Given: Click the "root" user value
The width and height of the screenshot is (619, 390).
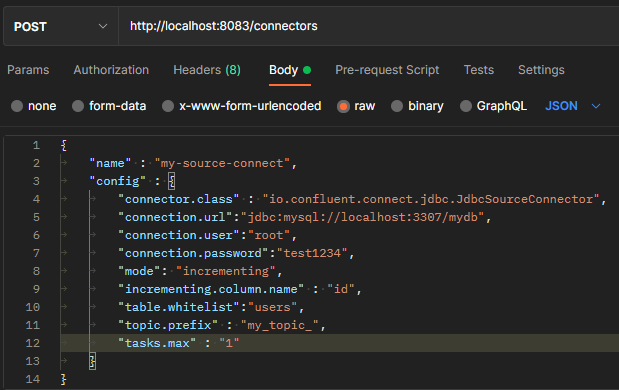Looking at the screenshot, I should [x=269, y=235].
